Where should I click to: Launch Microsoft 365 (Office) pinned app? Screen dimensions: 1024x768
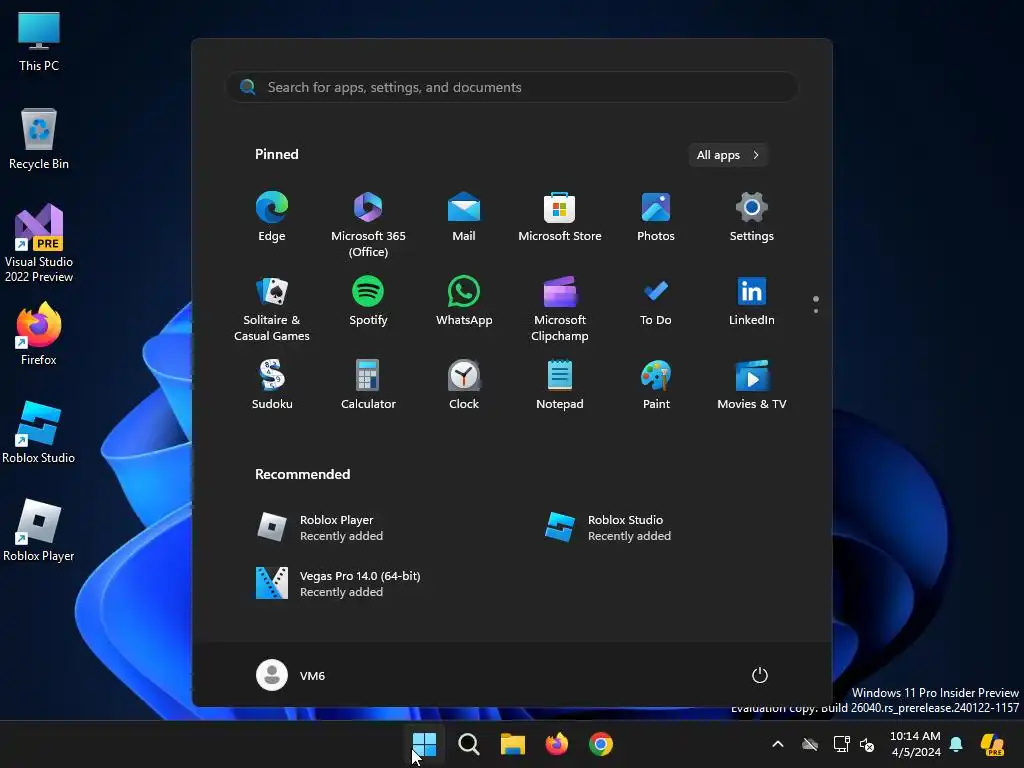click(368, 225)
